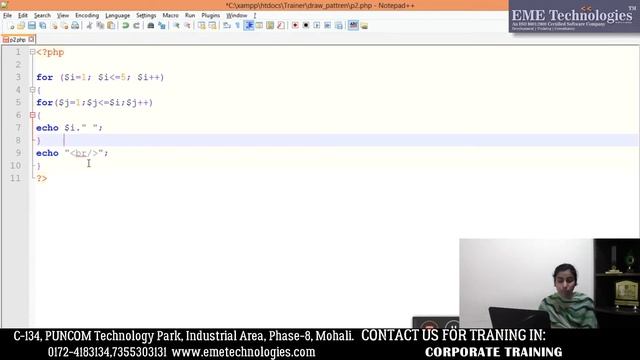640x360 pixels.
Task: Undo using the green arrow icon
Action: [126, 26]
